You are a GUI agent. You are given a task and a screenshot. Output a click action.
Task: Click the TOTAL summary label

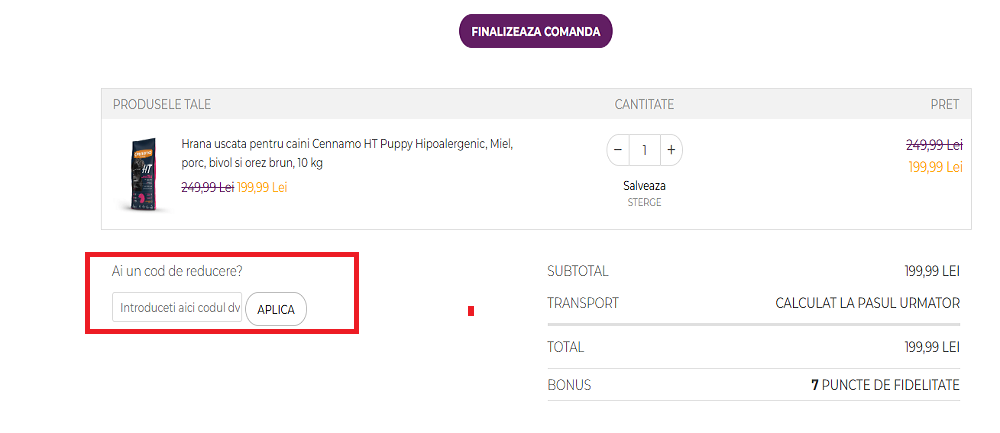[565, 347]
